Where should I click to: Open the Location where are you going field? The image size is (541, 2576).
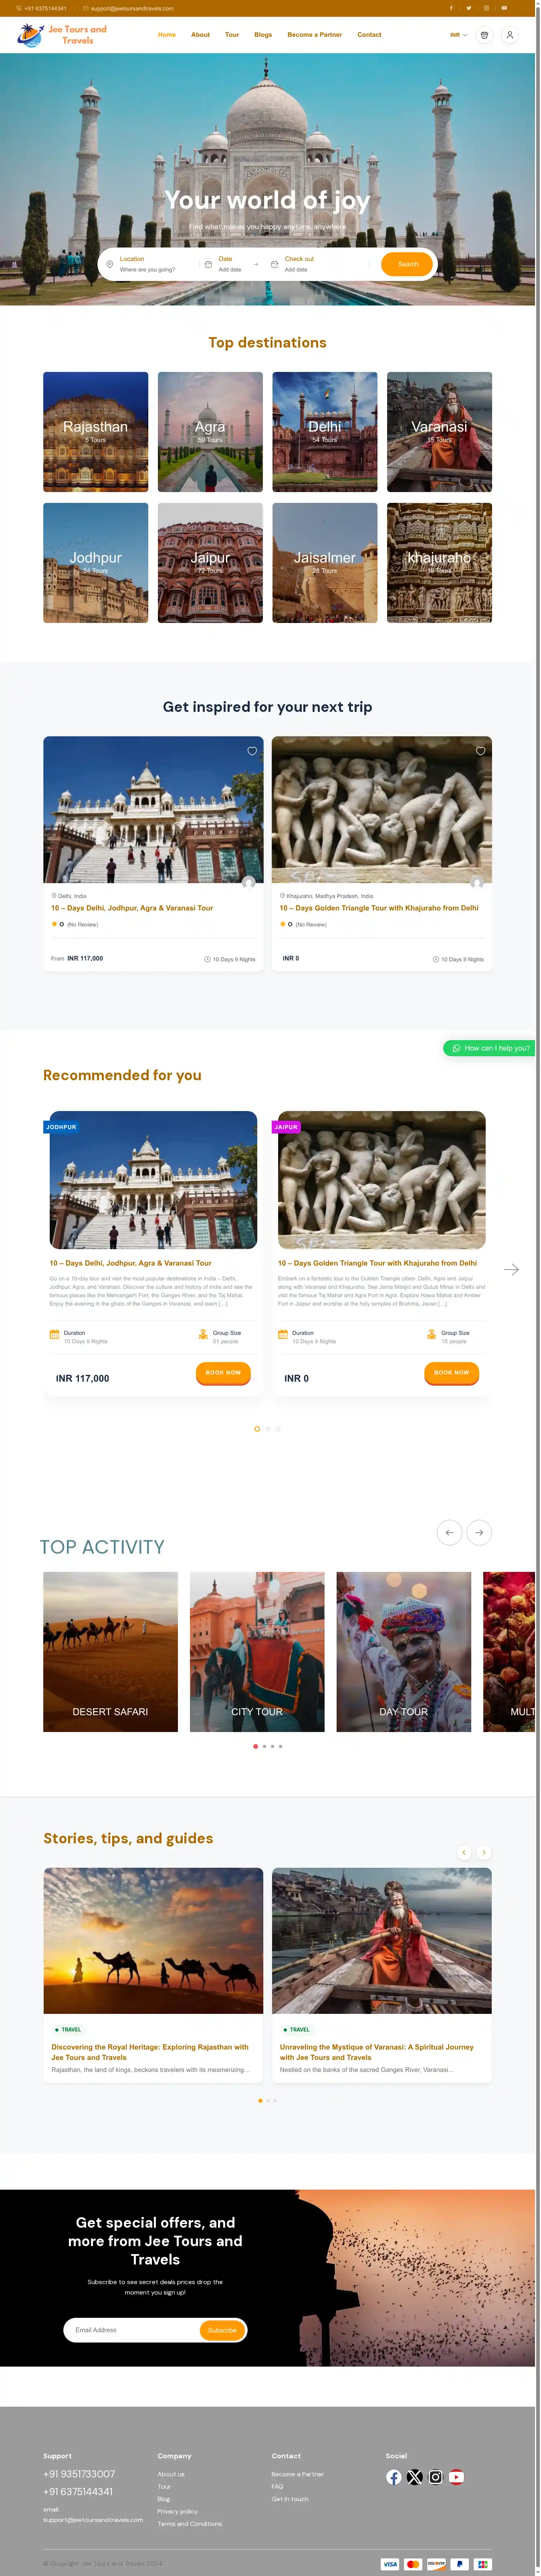pyautogui.click(x=150, y=264)
